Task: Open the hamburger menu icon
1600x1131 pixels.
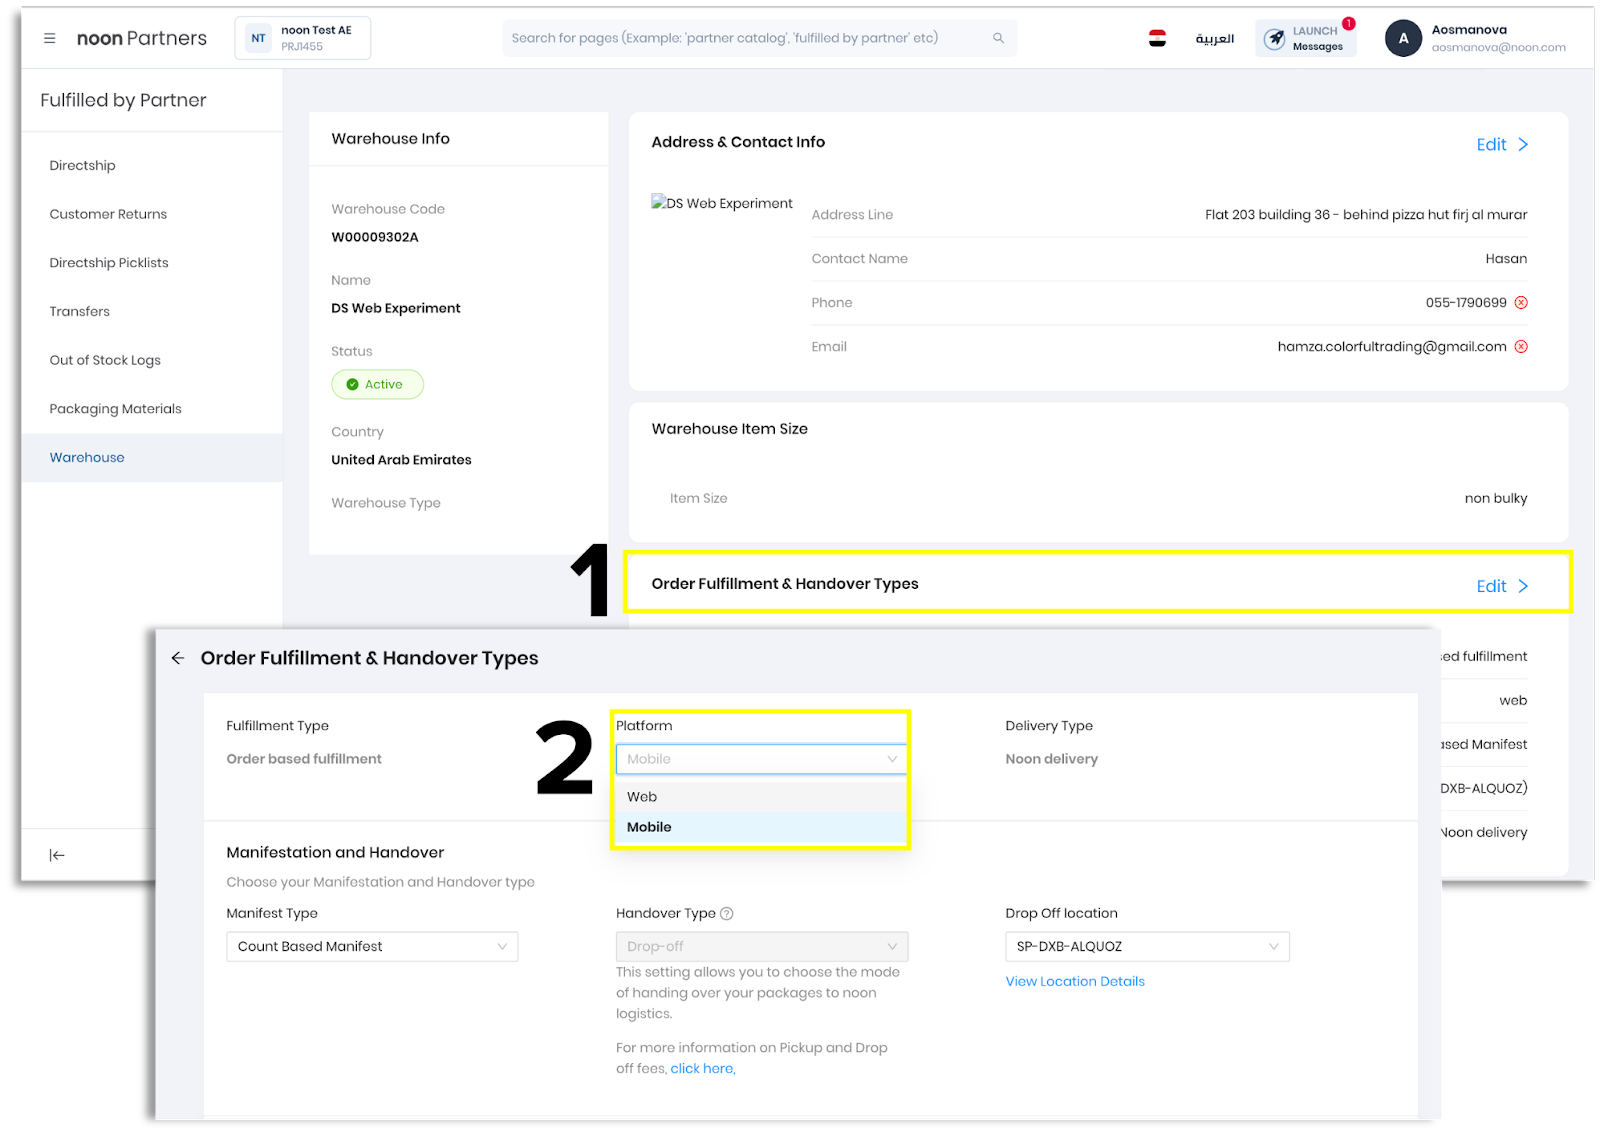Action: coord(50,39)
